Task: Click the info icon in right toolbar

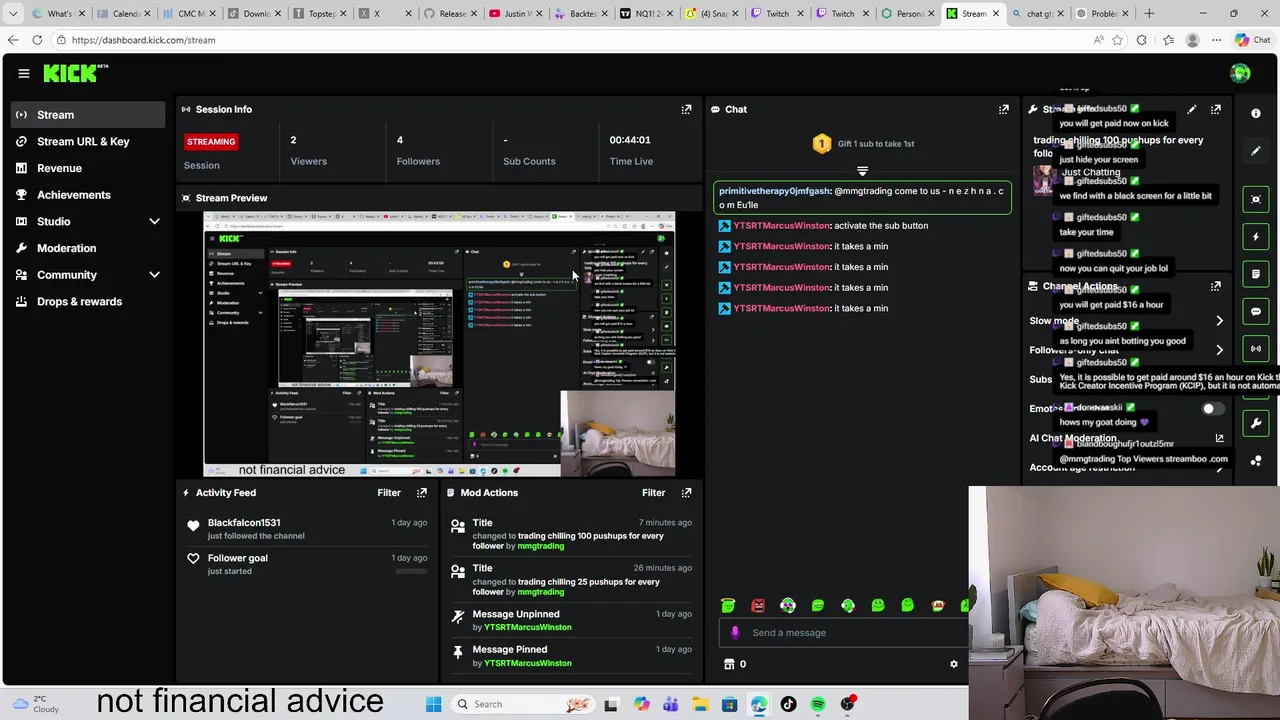Action: click(x=1256, y=113)
